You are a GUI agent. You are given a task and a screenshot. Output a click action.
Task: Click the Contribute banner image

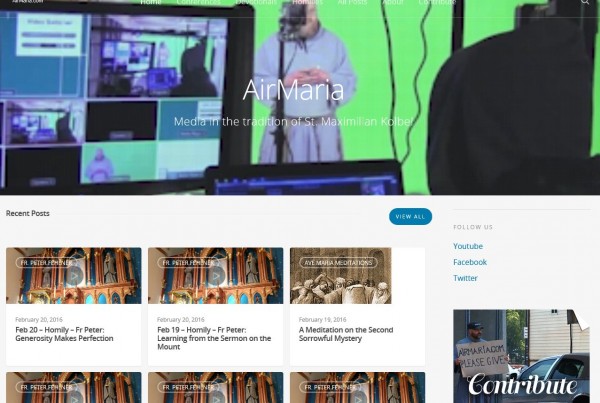point(521,356)
